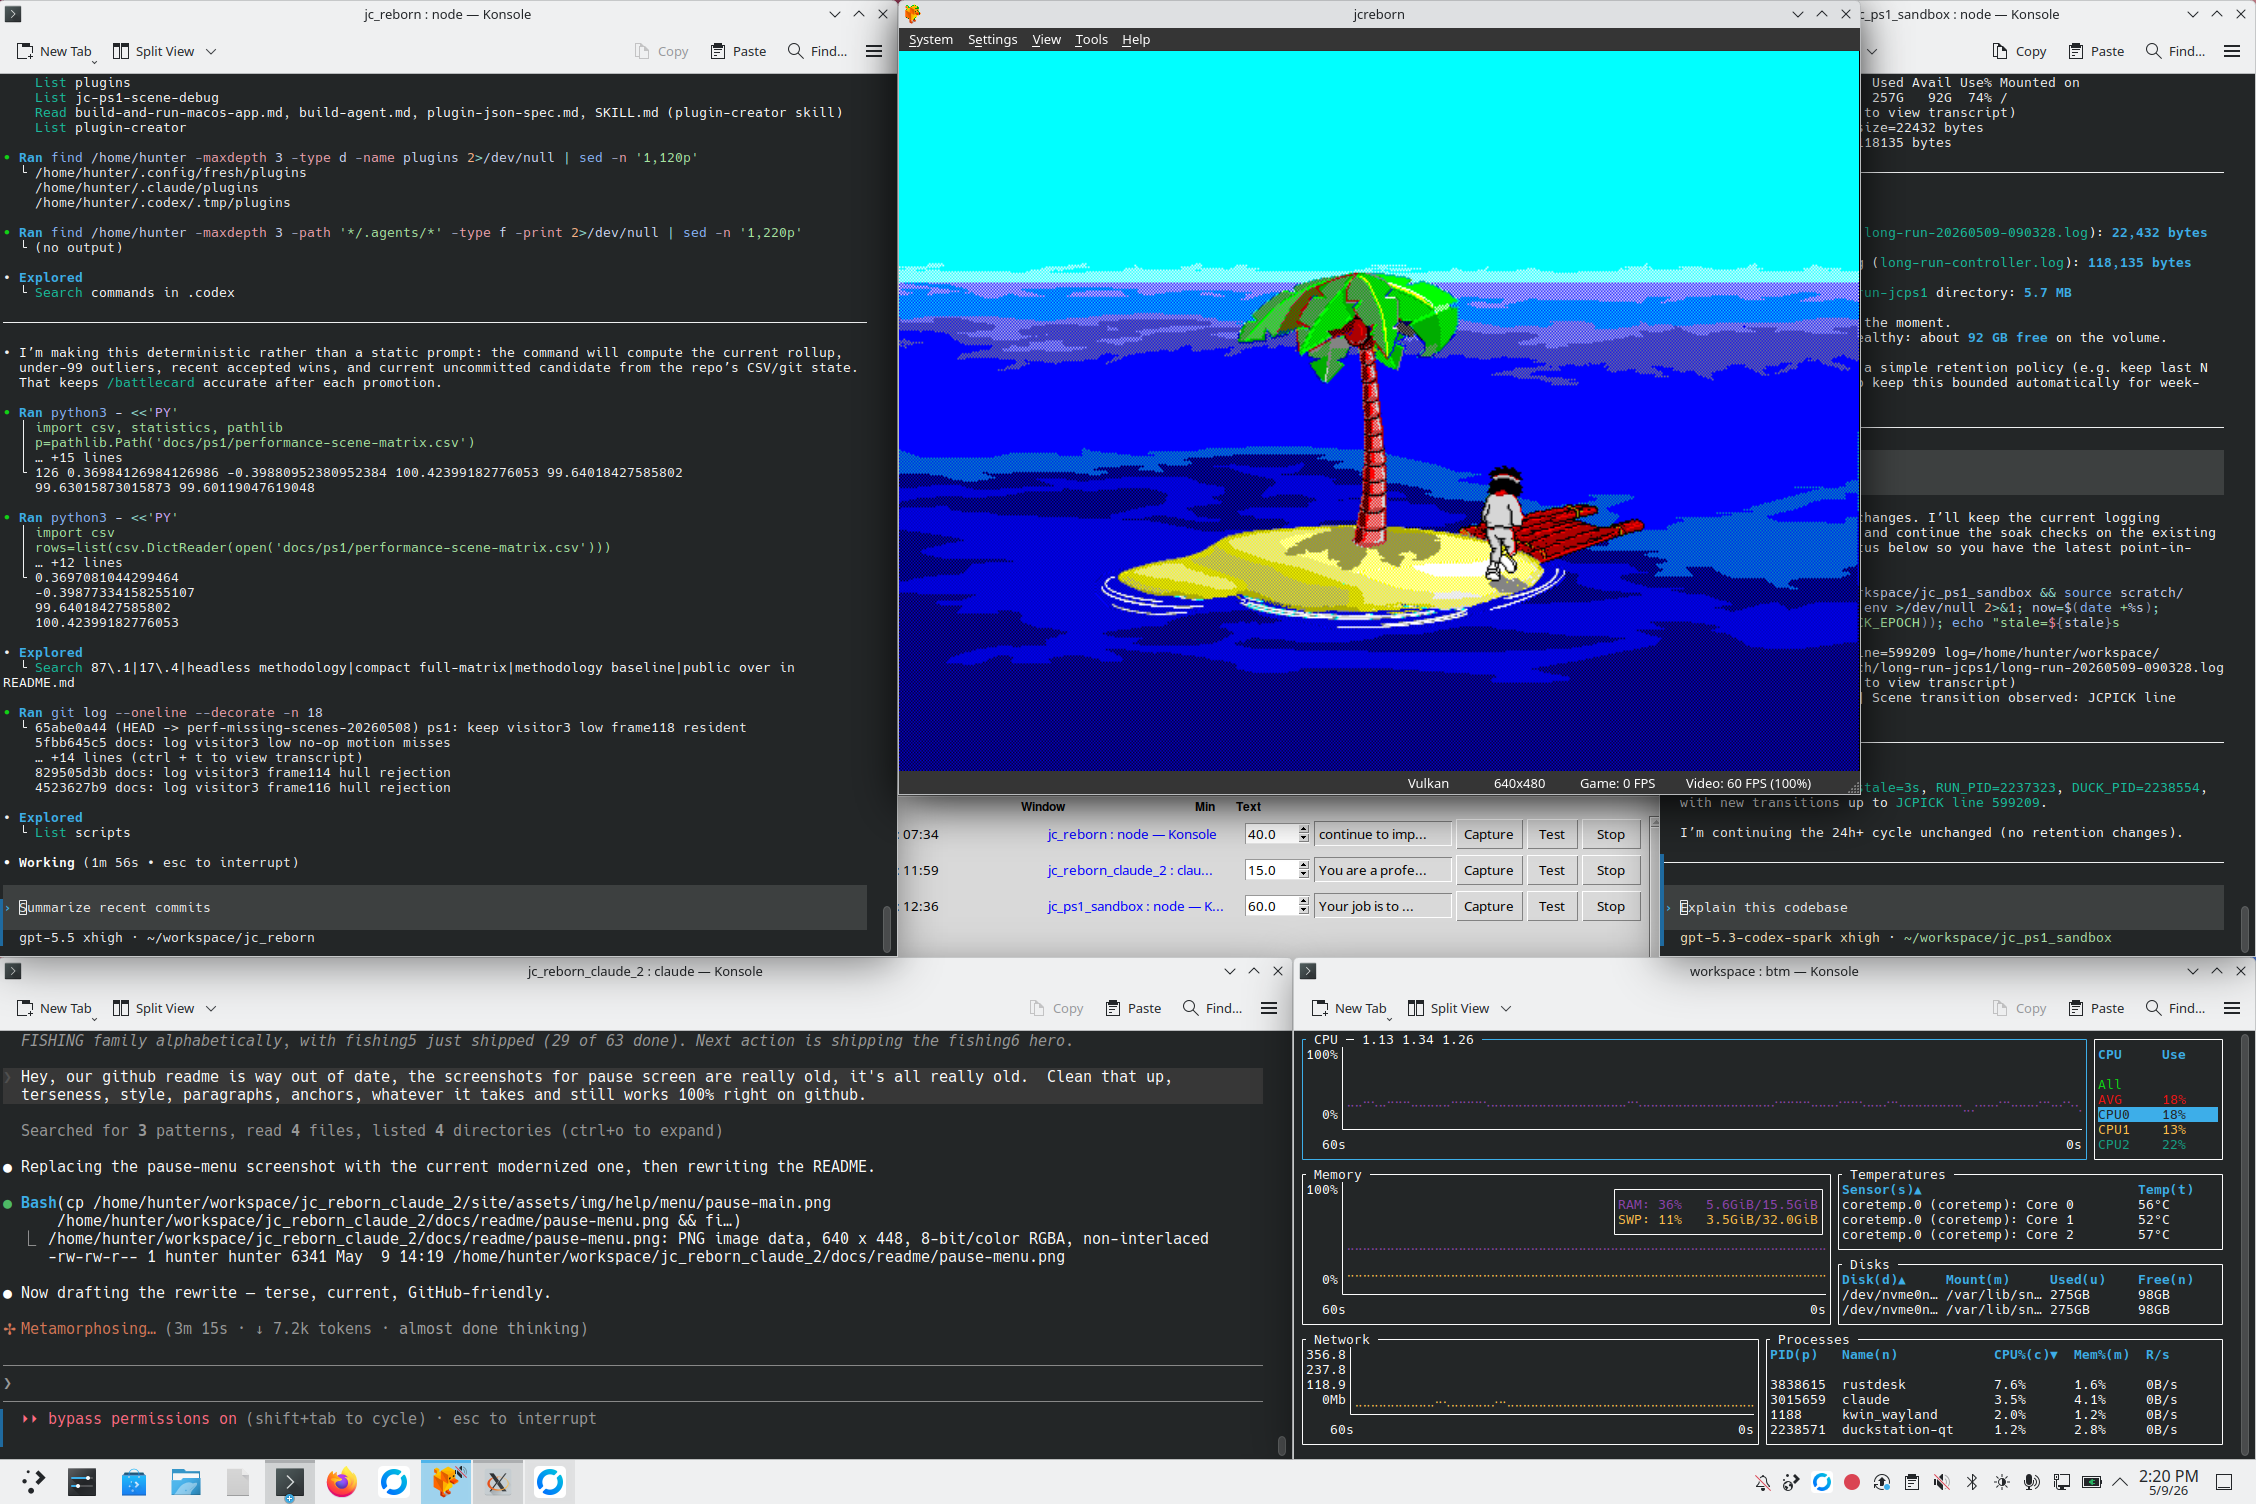Image resolution: width=2256 pixels, height=1504 pixels.
Task: Open the microphone tray icon
Action: tap(2032, 1482)
